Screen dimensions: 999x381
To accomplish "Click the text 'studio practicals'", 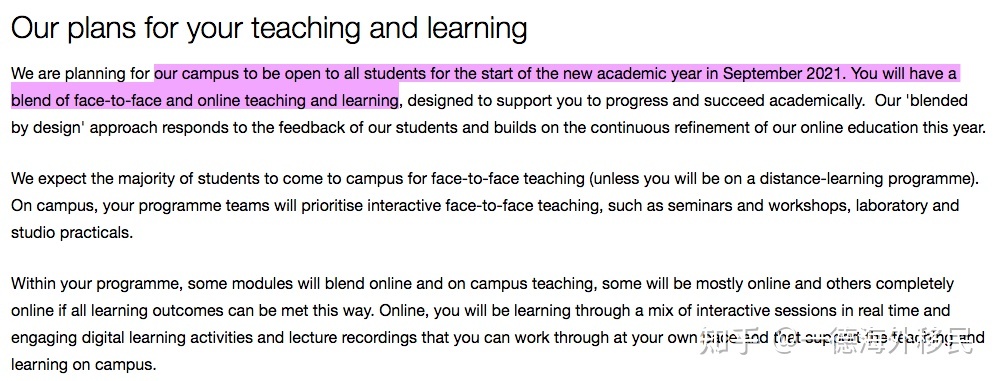I will 70,233.
